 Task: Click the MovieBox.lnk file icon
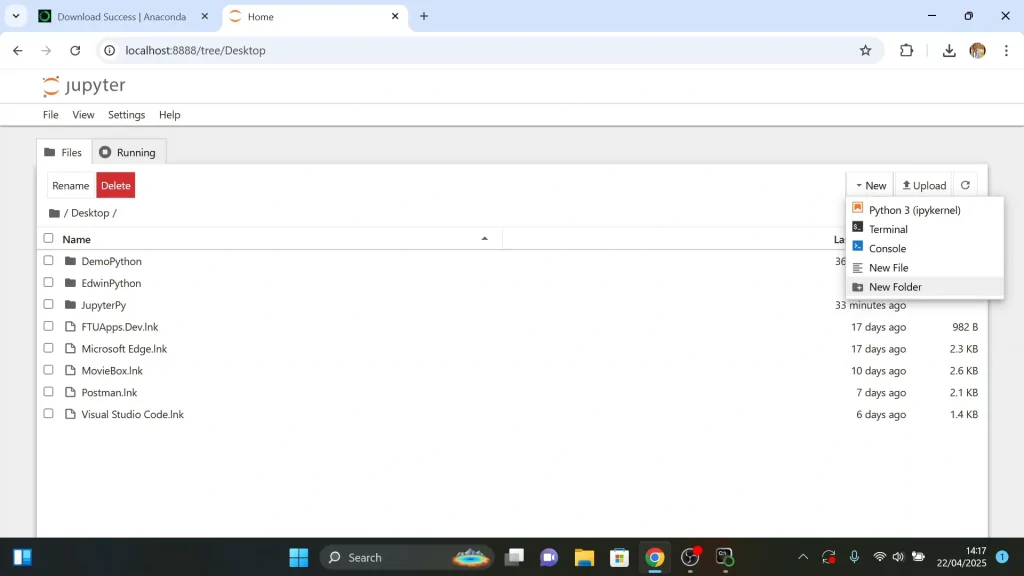(x=71, y=370)
